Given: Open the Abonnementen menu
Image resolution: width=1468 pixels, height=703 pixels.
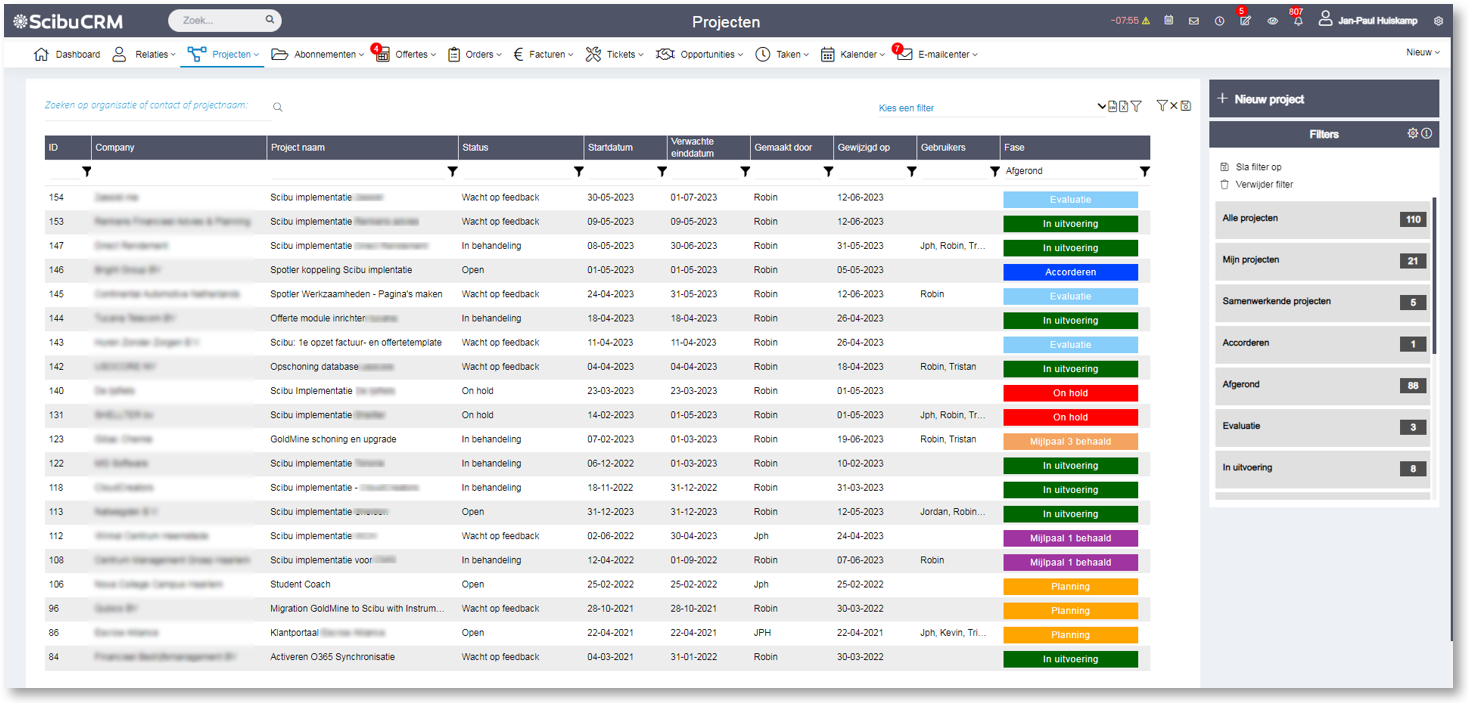Looking at the screenshot, I should pyautogui.click(x=319, y=54).
